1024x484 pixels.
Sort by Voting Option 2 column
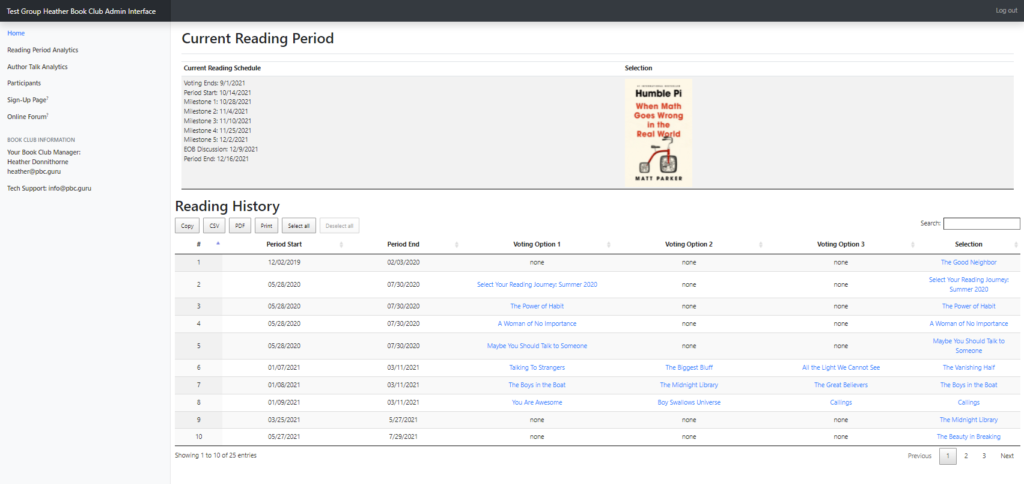pyautogui.click(x=688, y=244)
